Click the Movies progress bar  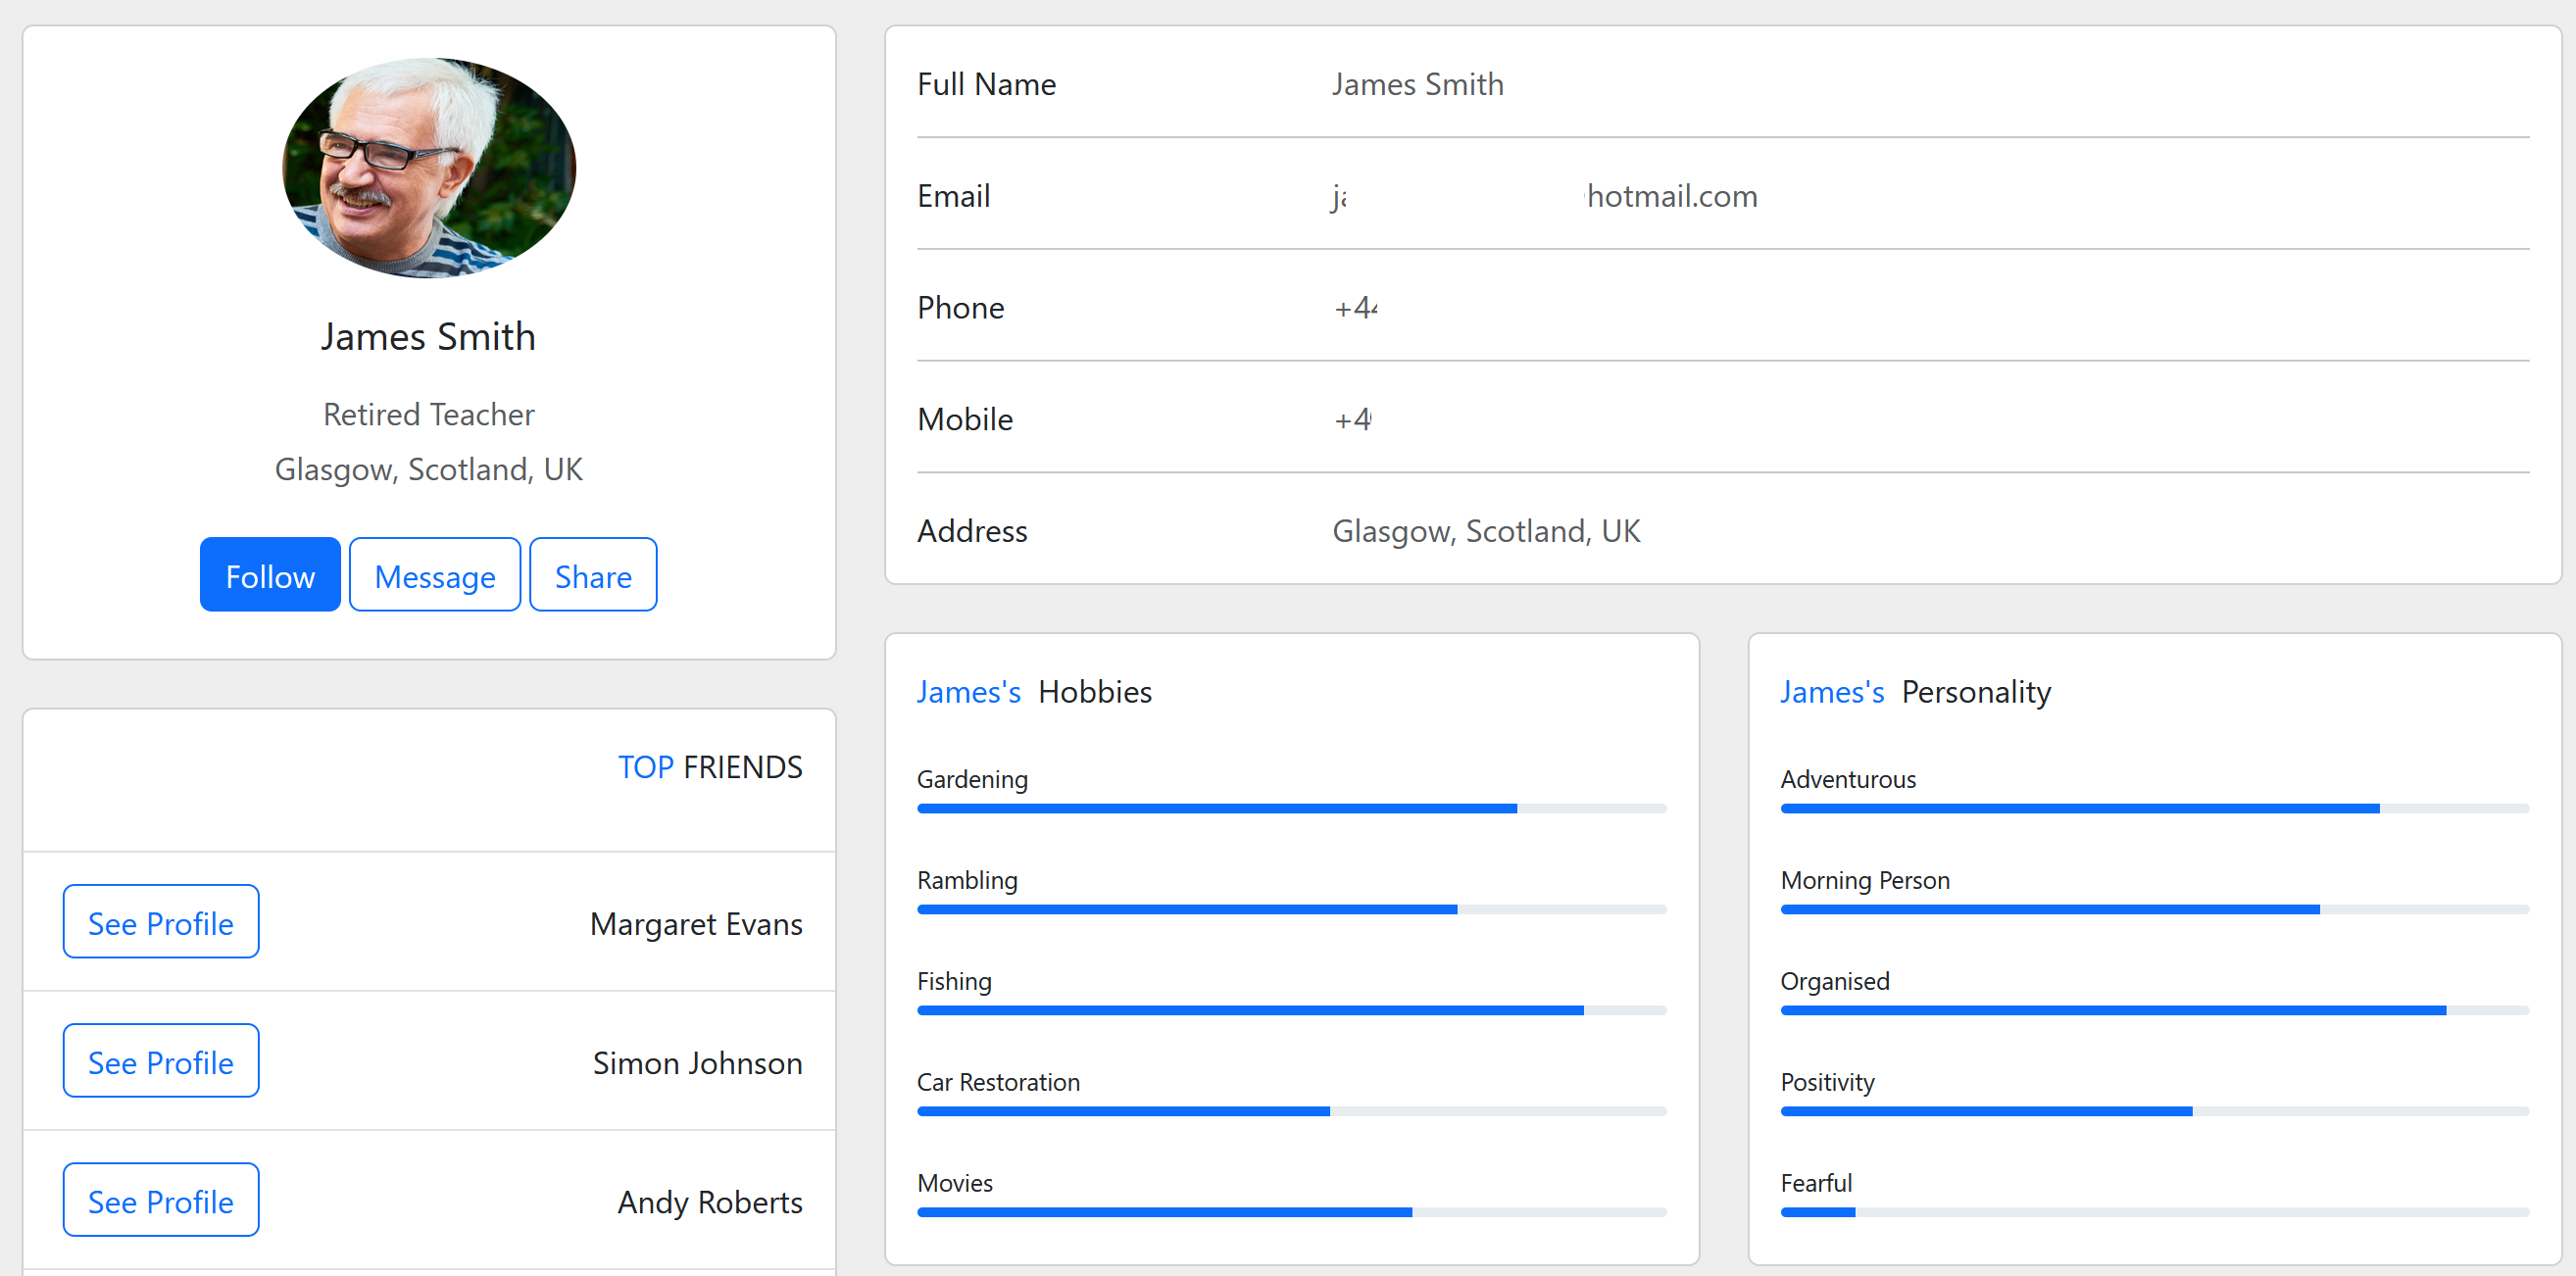tap(1291, 1212)
